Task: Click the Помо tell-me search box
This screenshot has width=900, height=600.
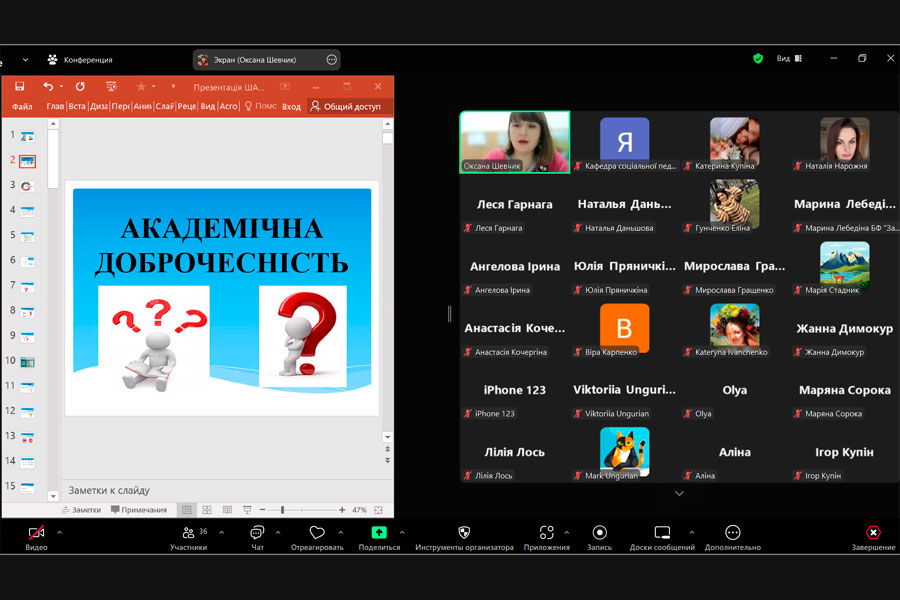Action: 261,106
